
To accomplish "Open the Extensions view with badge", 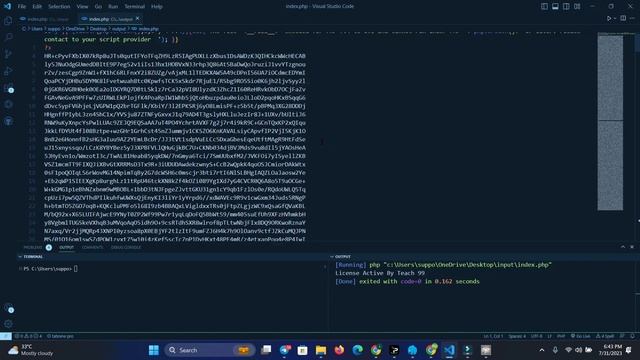I will pyautogui.click(x=8, y=88).
